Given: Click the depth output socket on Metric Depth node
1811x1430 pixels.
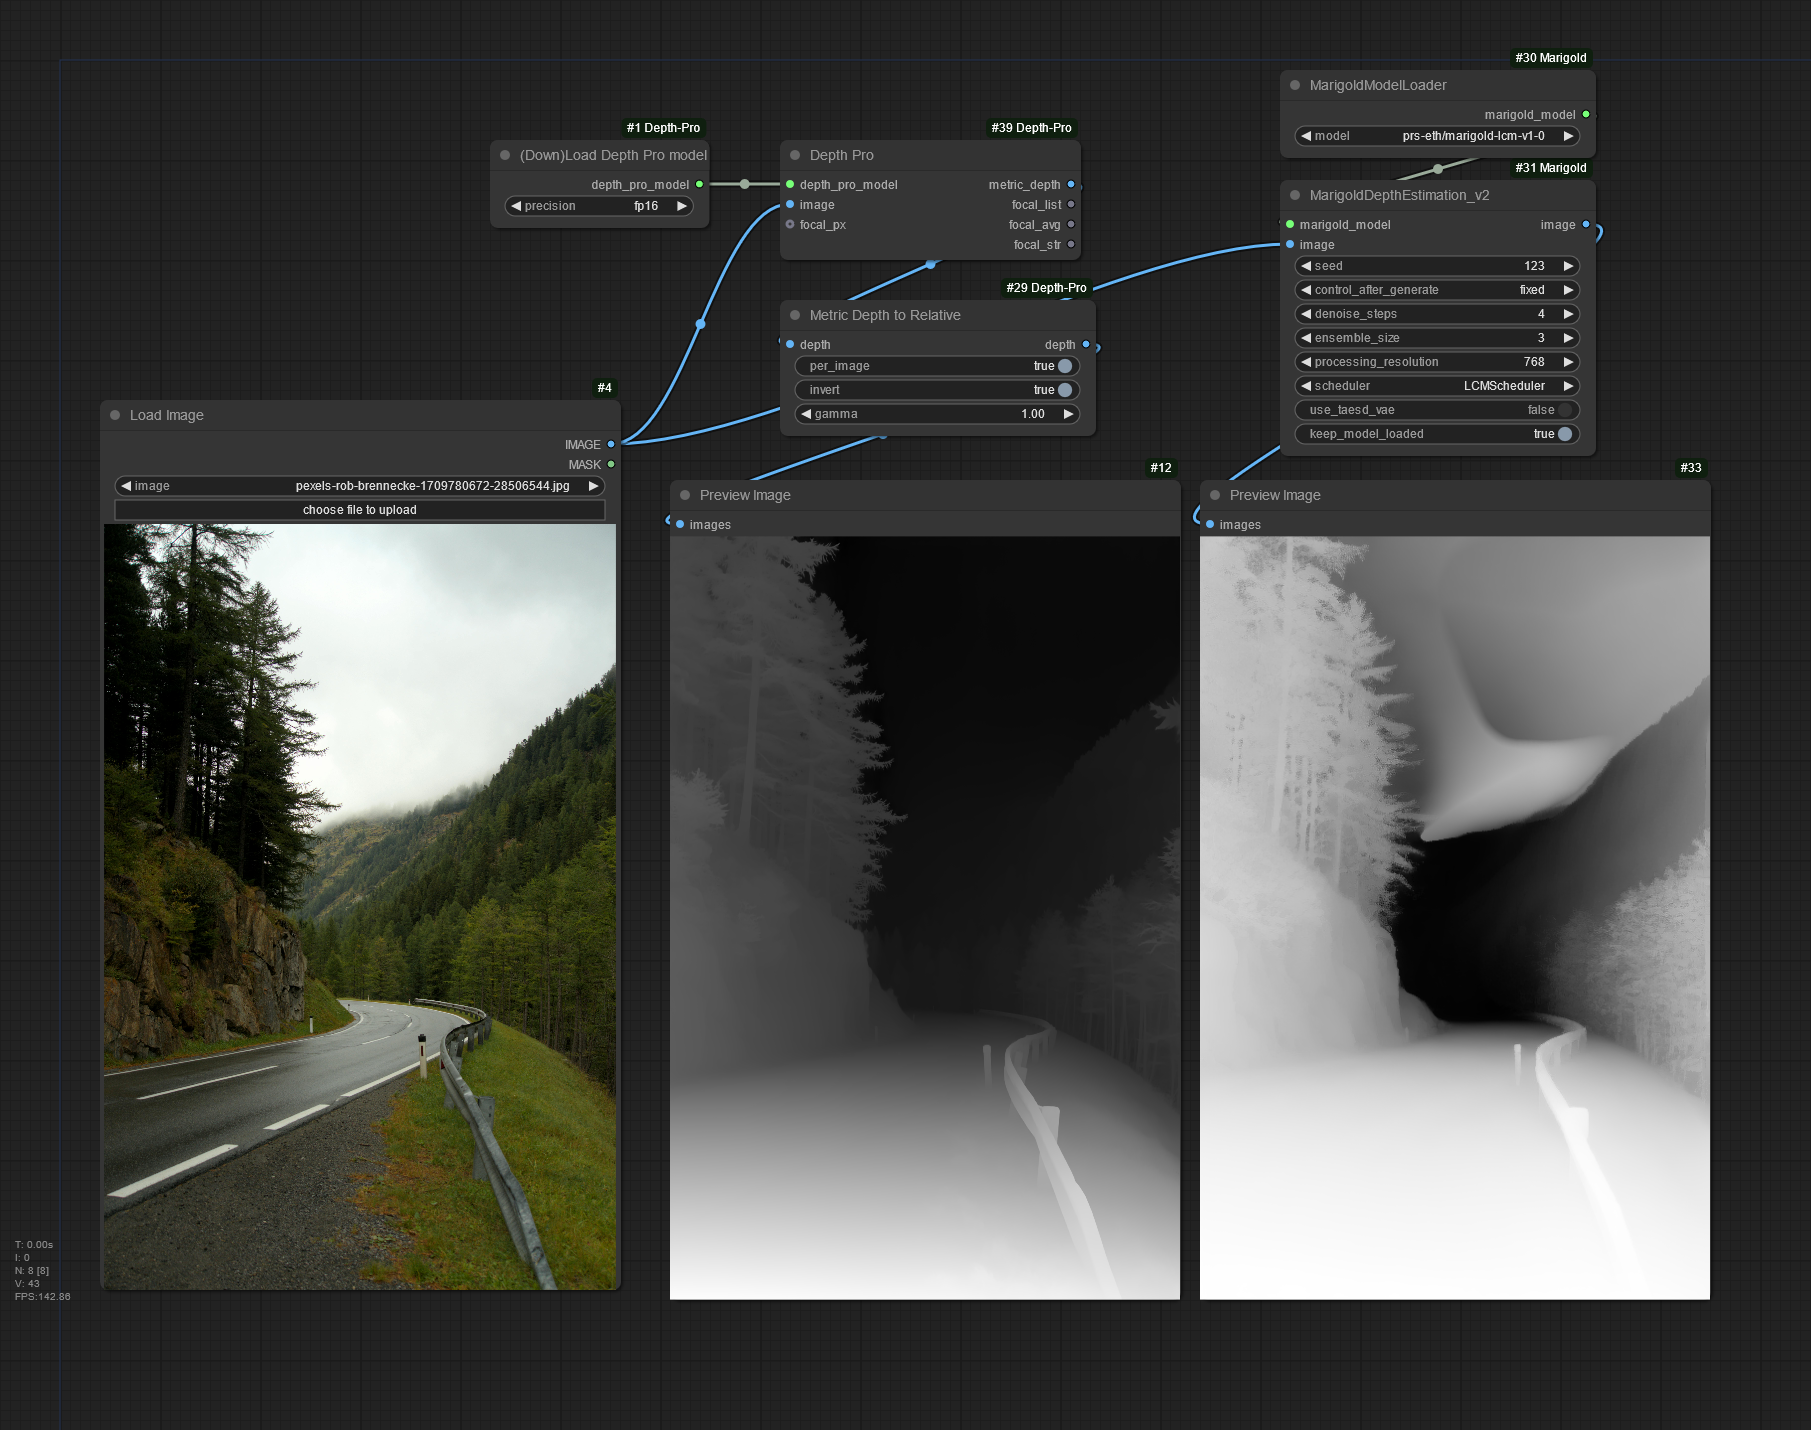Looking at the screenshot, I should coord(1086,344).
